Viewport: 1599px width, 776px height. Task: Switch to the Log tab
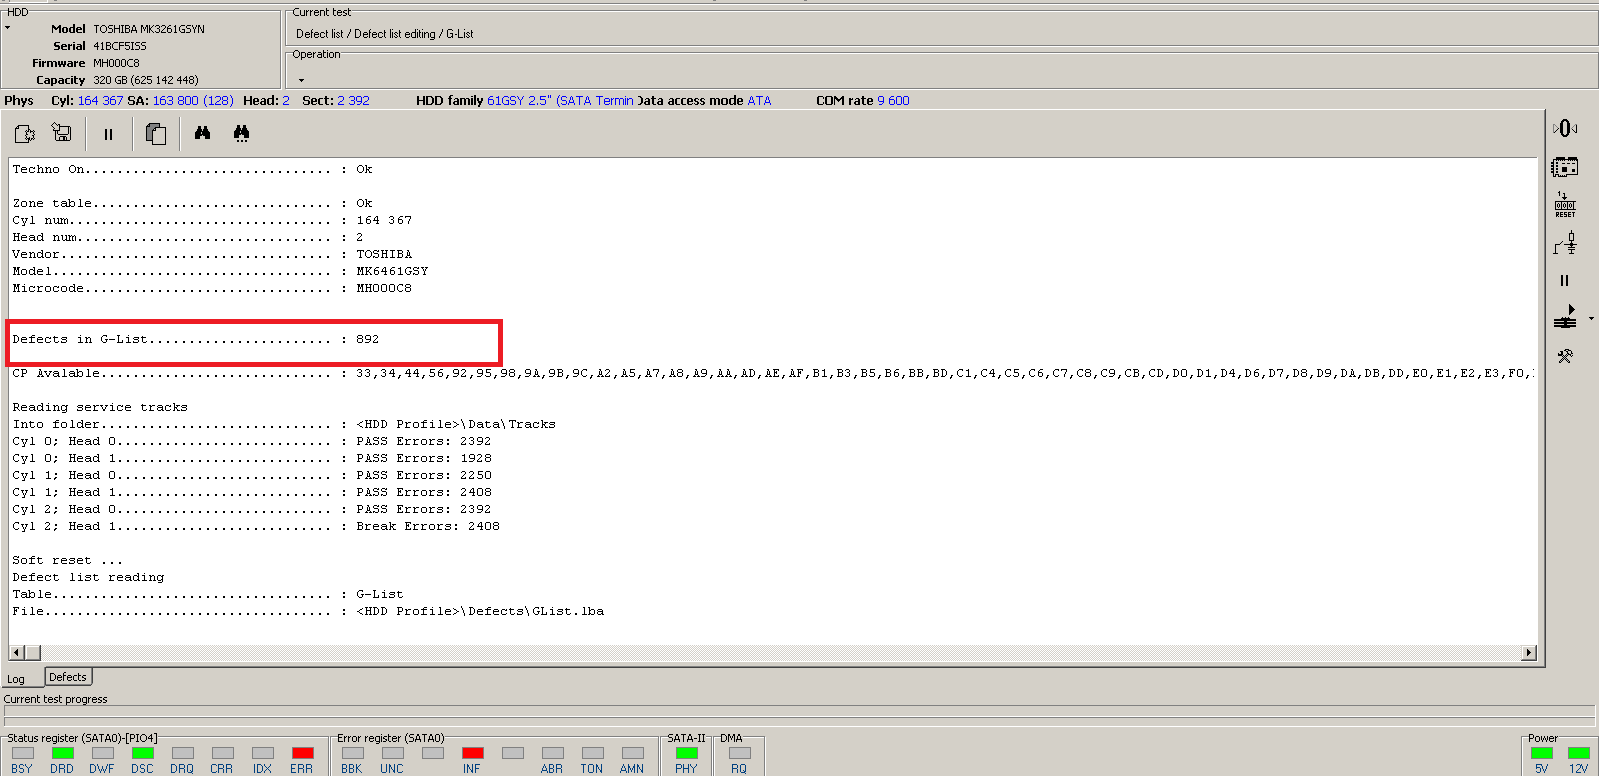coord(16,679)
